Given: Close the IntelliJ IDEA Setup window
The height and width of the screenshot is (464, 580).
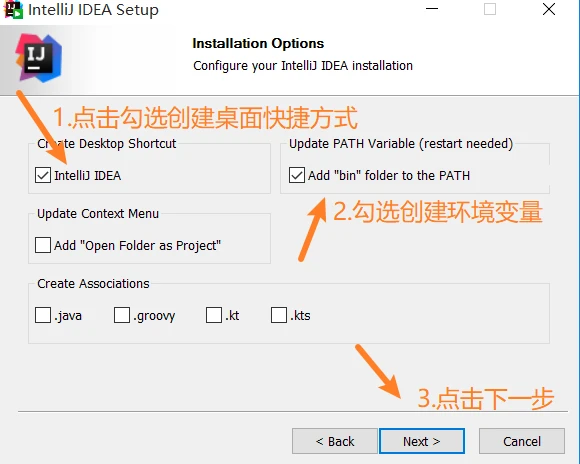Looking at the screenshot, I should [549, 9].
